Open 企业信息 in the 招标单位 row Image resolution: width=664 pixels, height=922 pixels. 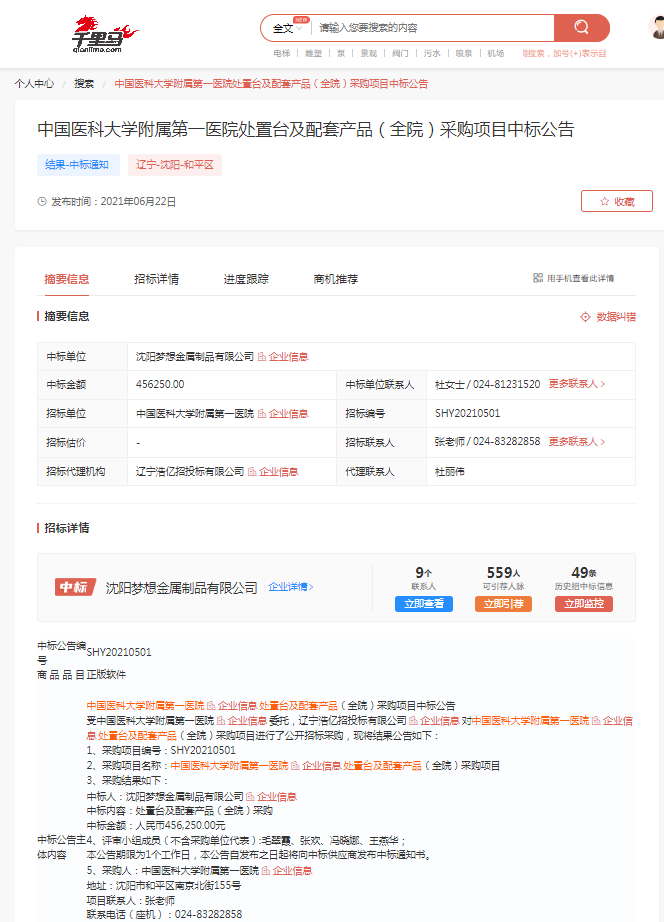[283, 413]
